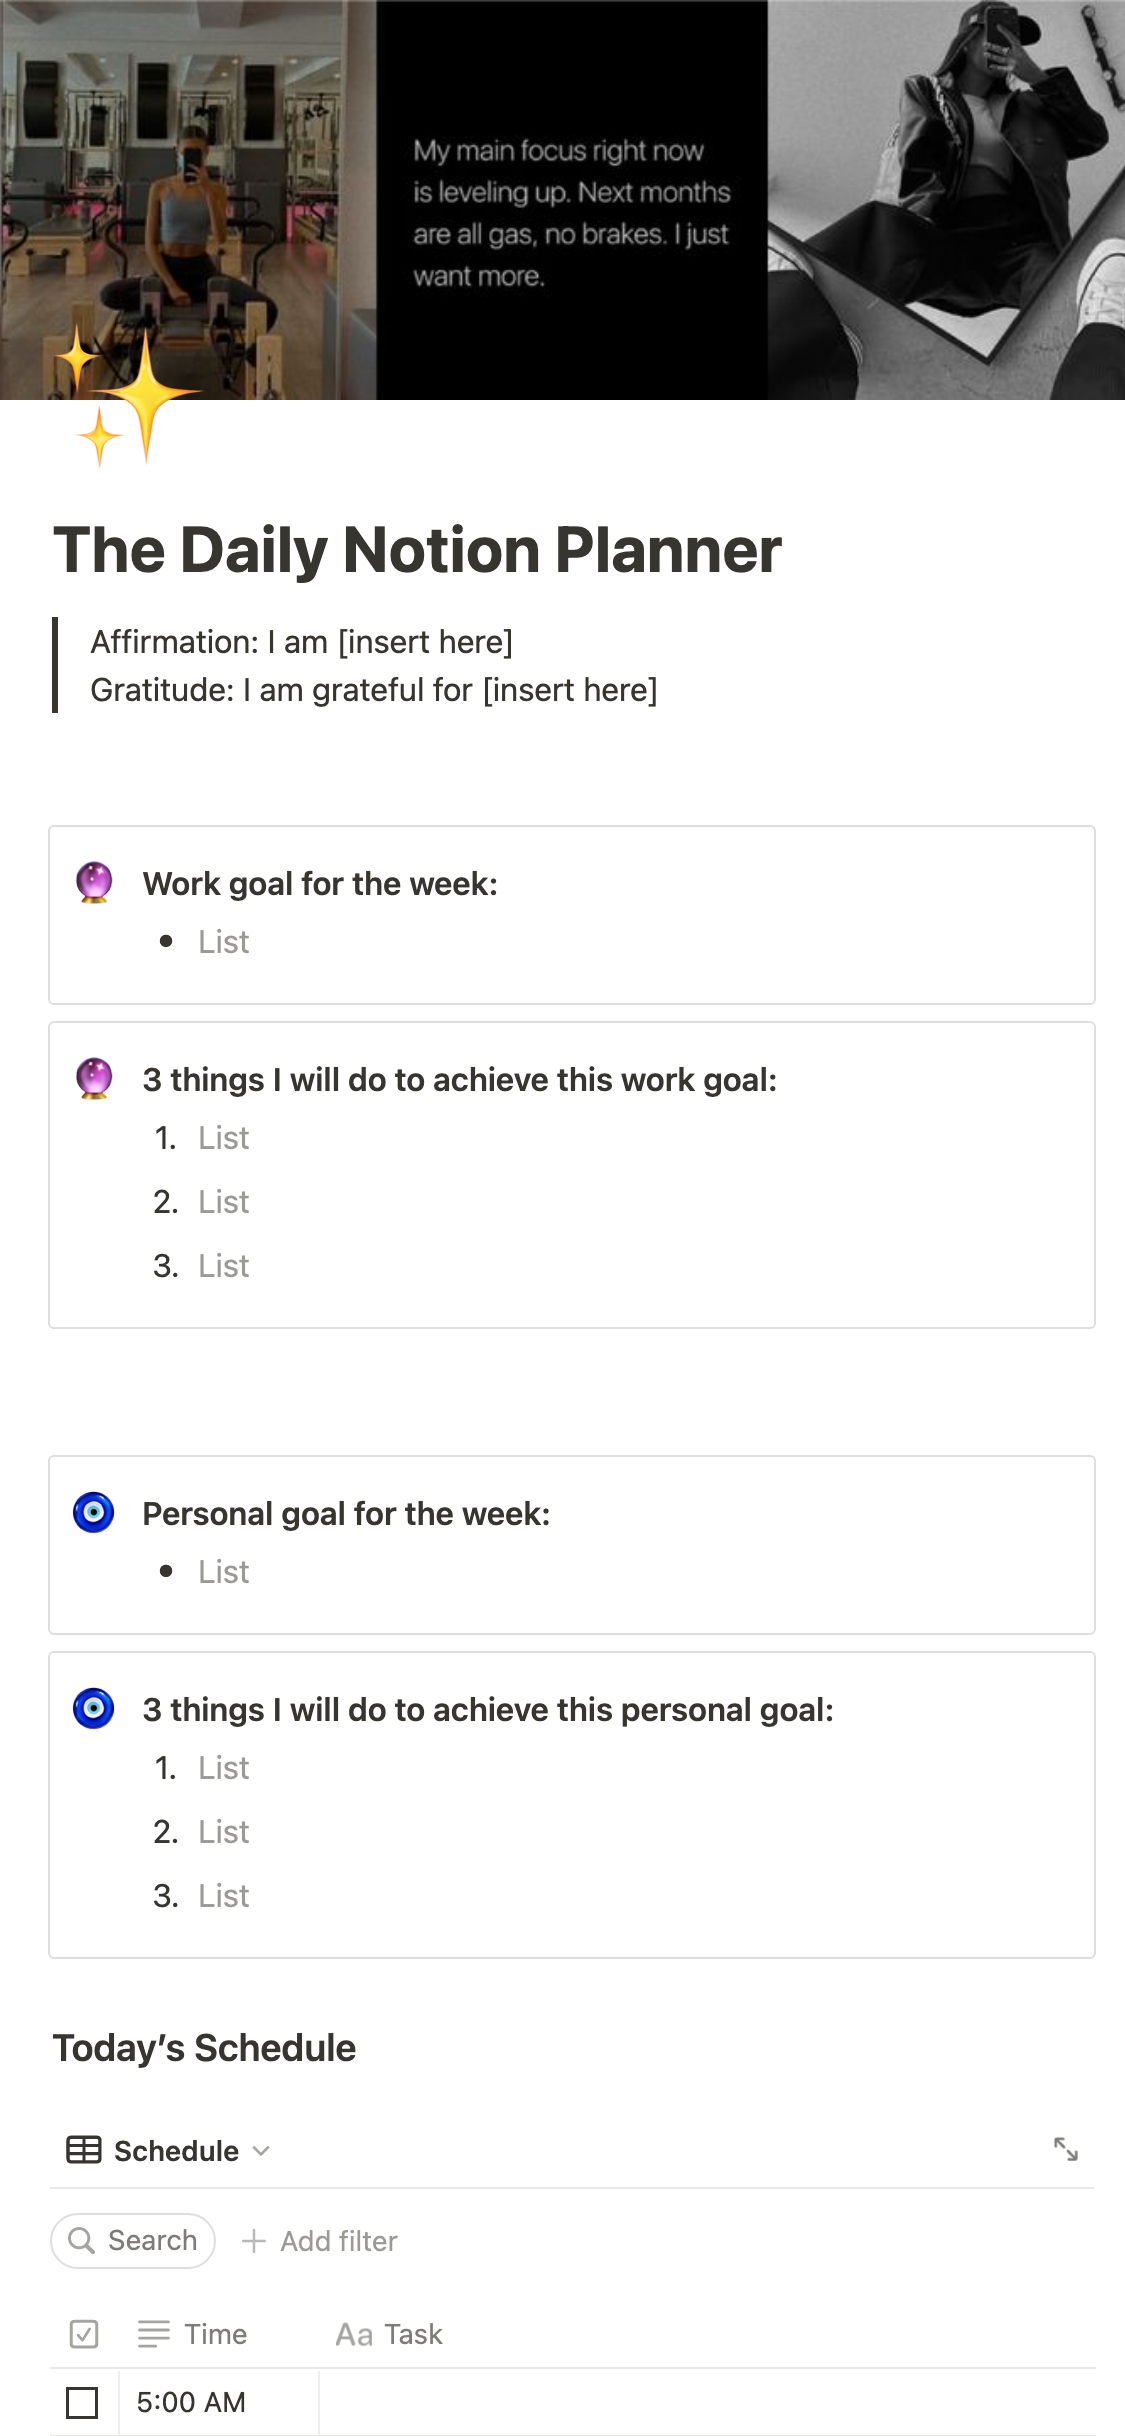Click the sparkles page icon
This screenshot has width=1125, height=2436.
point(128,400)
